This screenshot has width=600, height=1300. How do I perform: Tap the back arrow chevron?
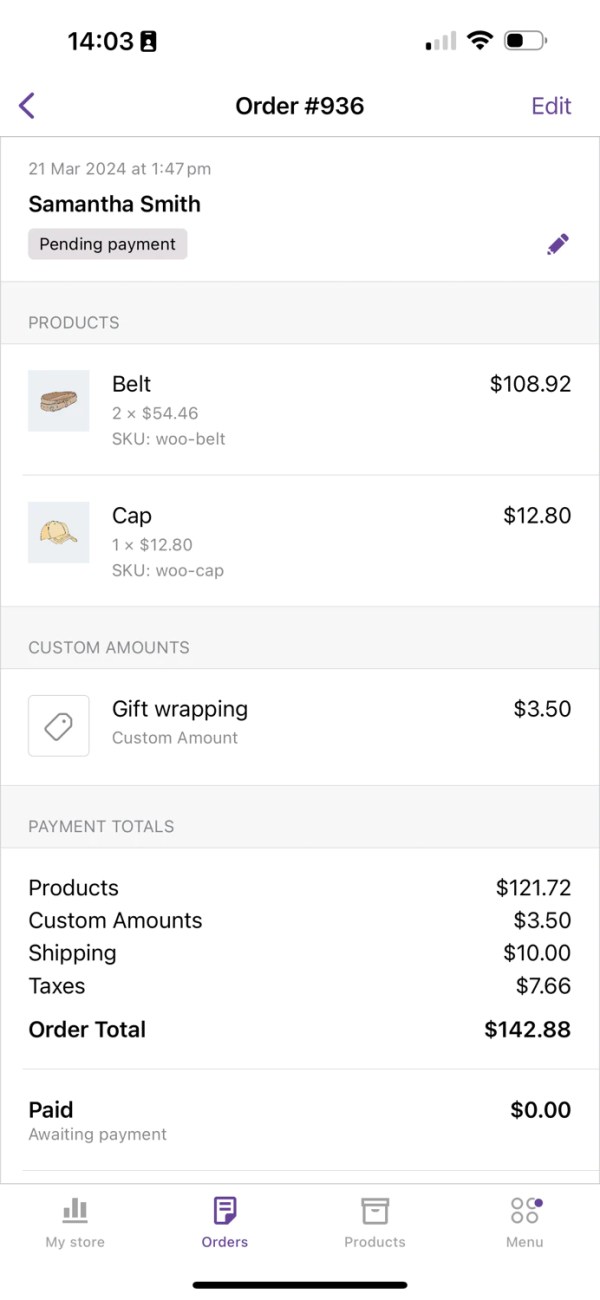click(27, 105)
